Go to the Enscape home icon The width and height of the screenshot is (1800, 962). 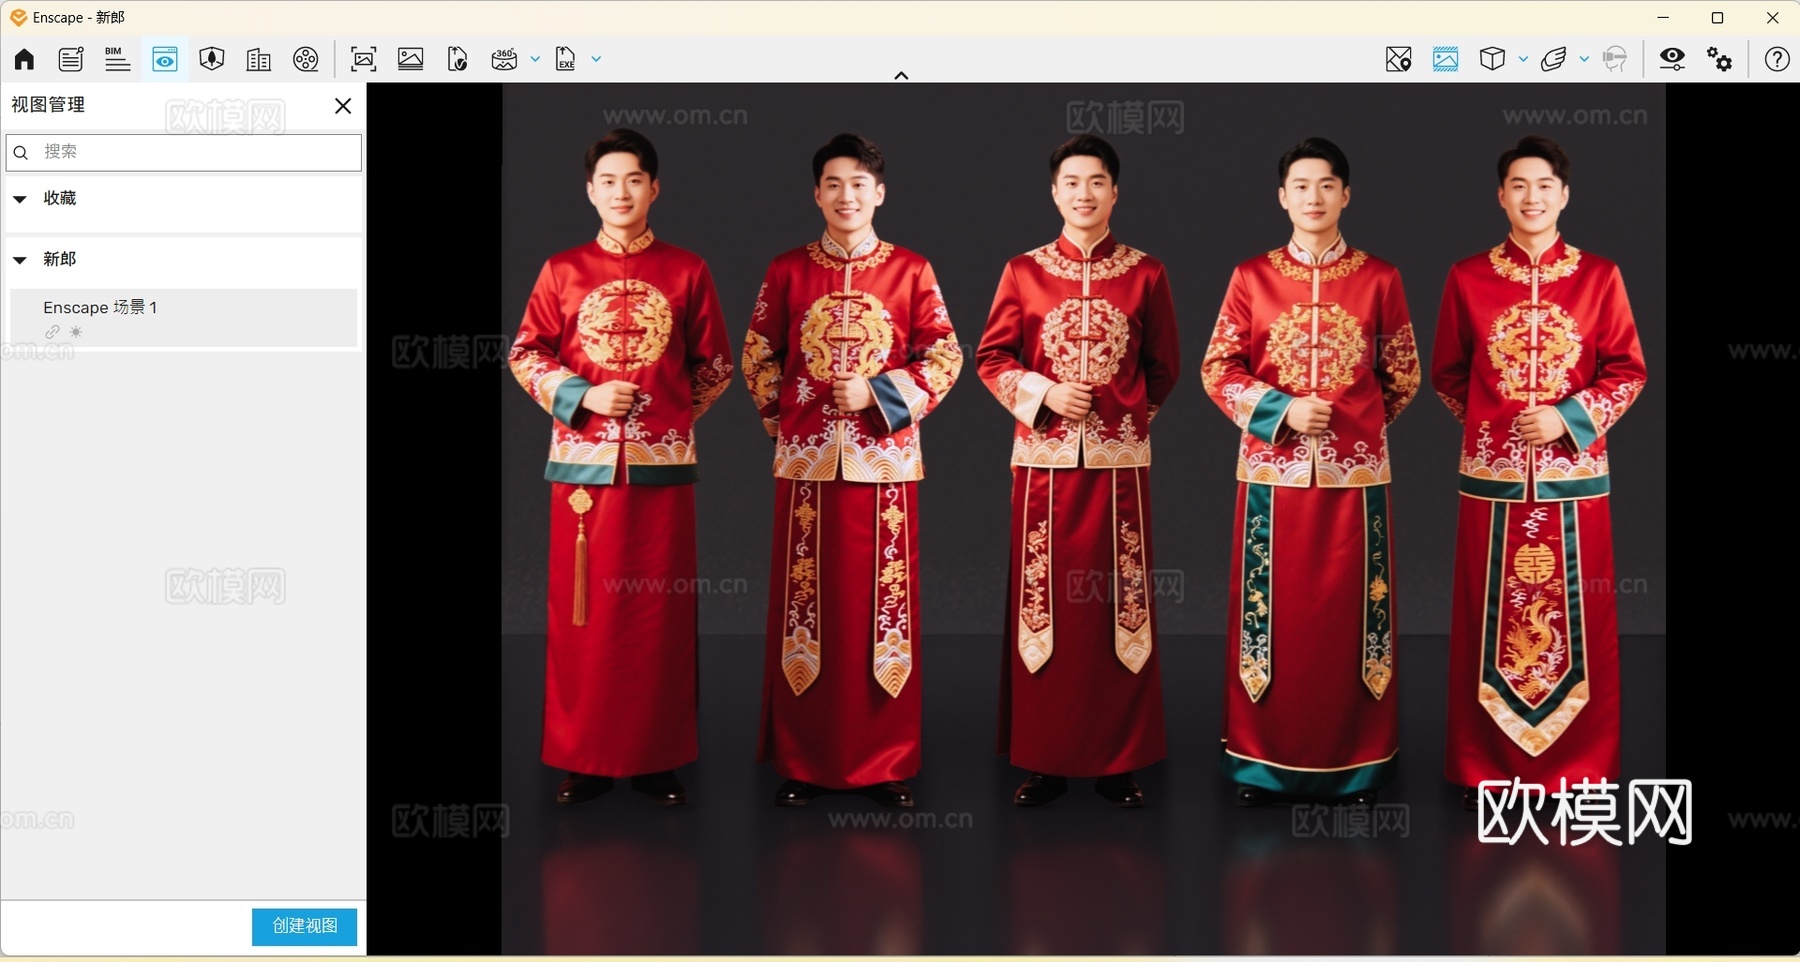tap(24, 59)
